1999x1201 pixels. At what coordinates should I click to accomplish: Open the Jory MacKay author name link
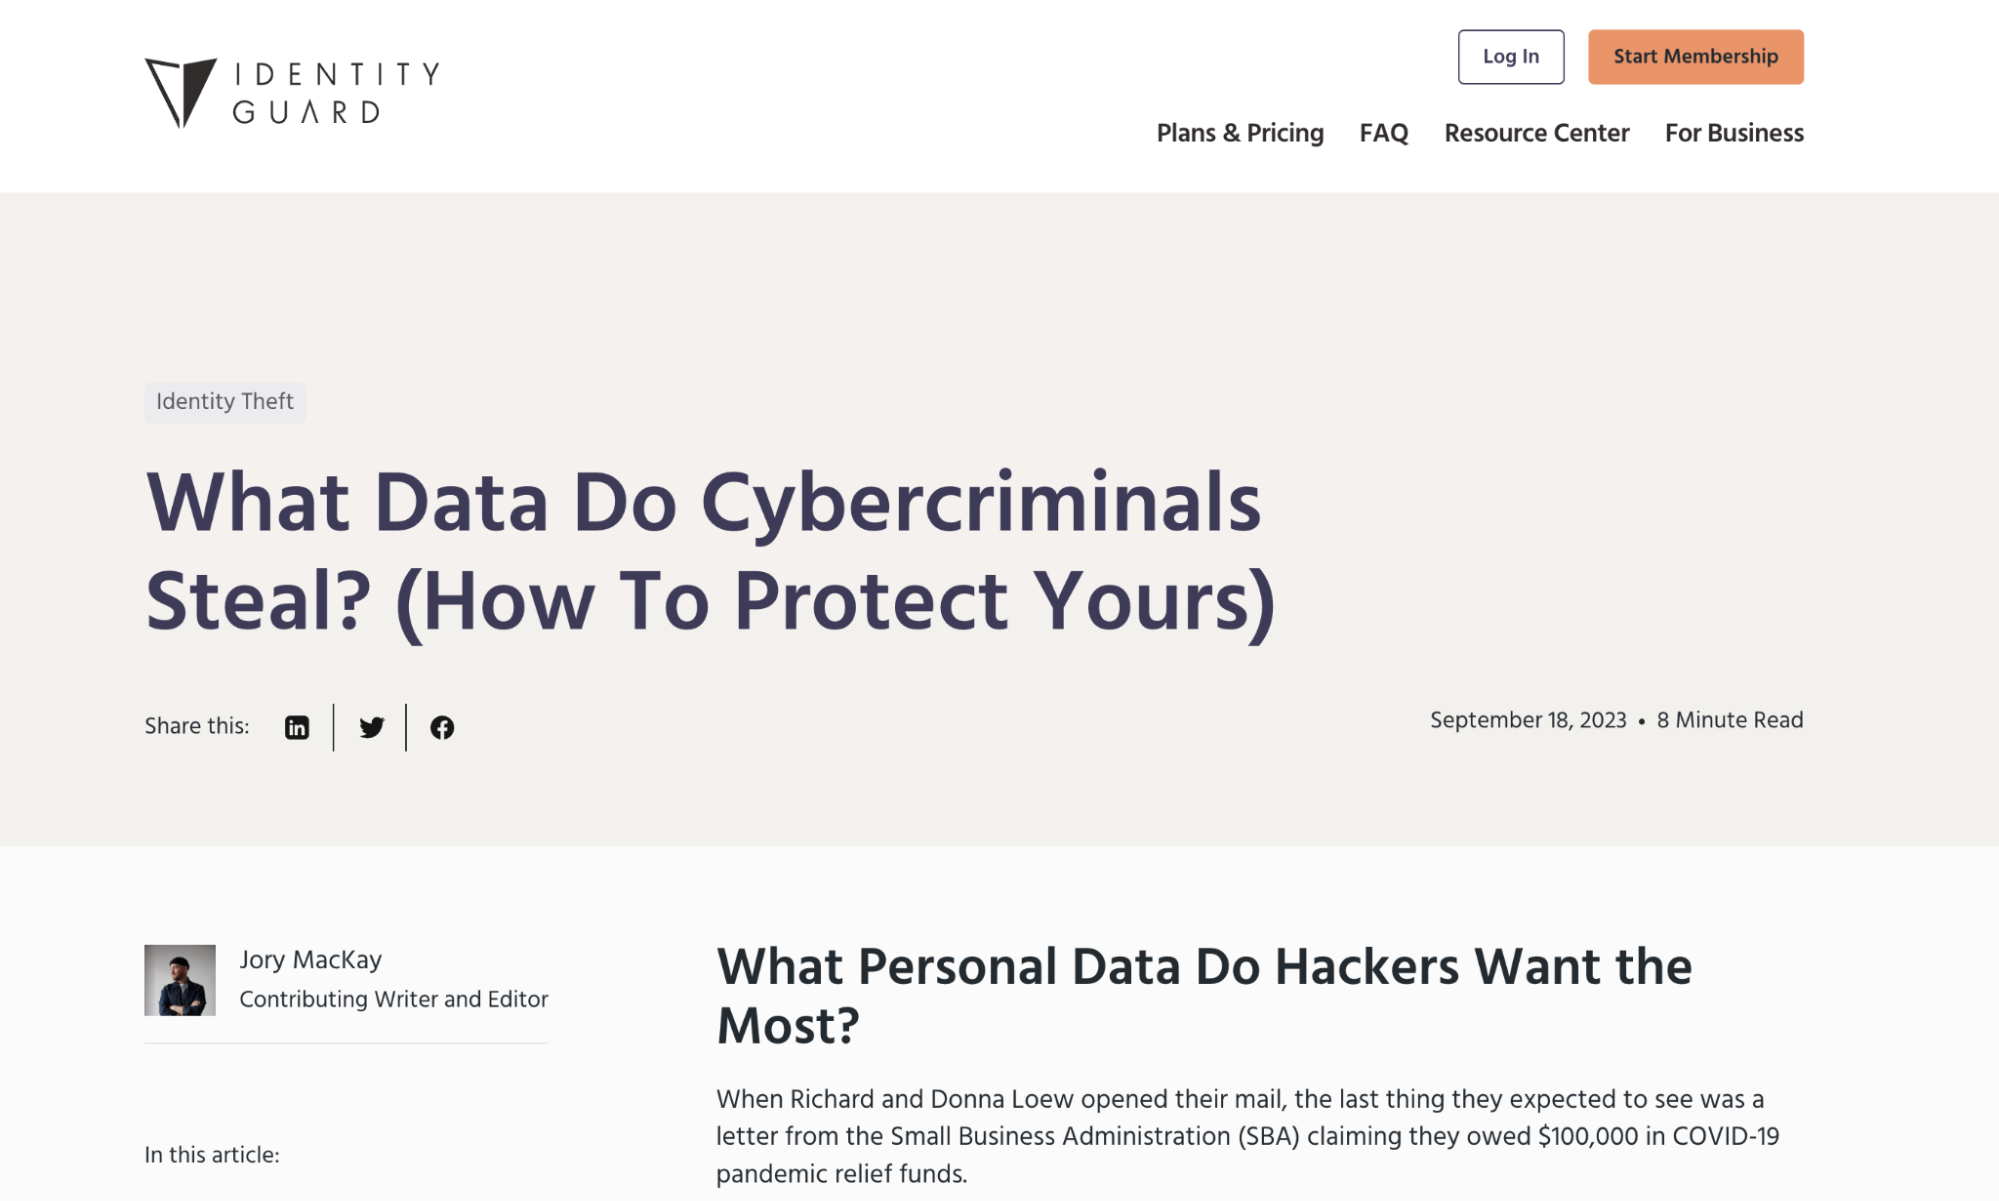pos(310,960)
